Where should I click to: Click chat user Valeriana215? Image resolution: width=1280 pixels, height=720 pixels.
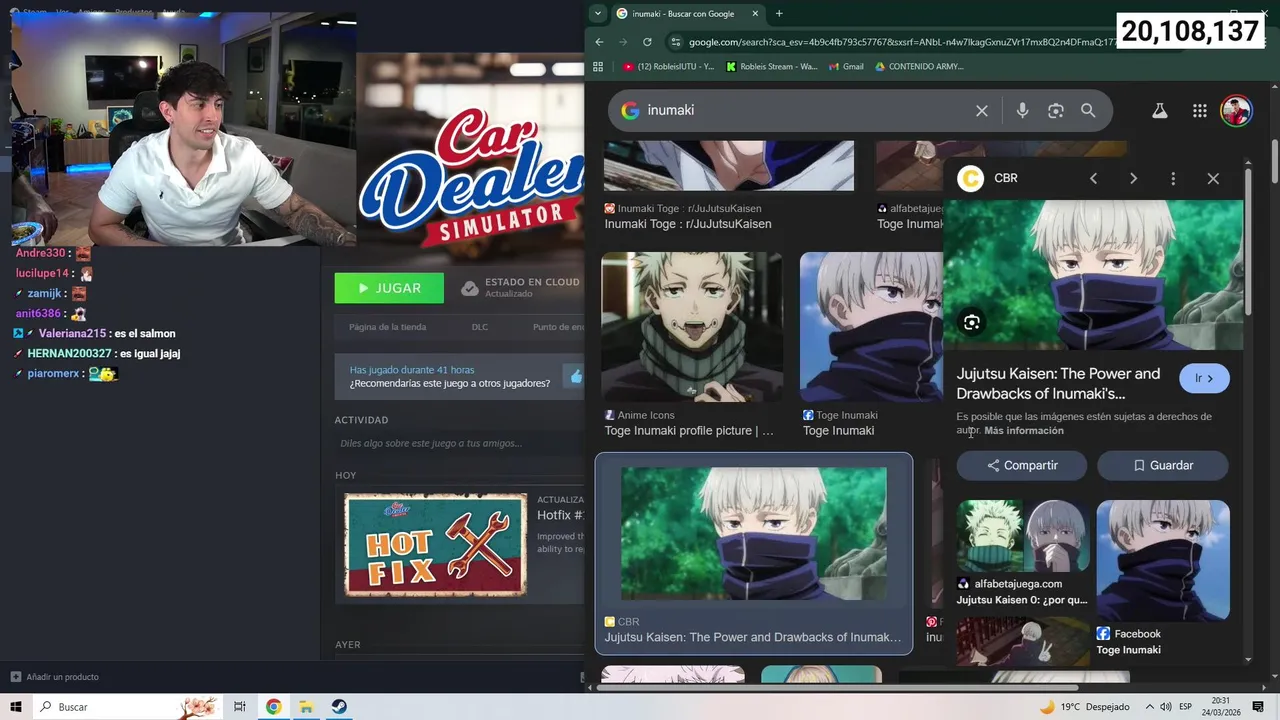click(72, 333)
